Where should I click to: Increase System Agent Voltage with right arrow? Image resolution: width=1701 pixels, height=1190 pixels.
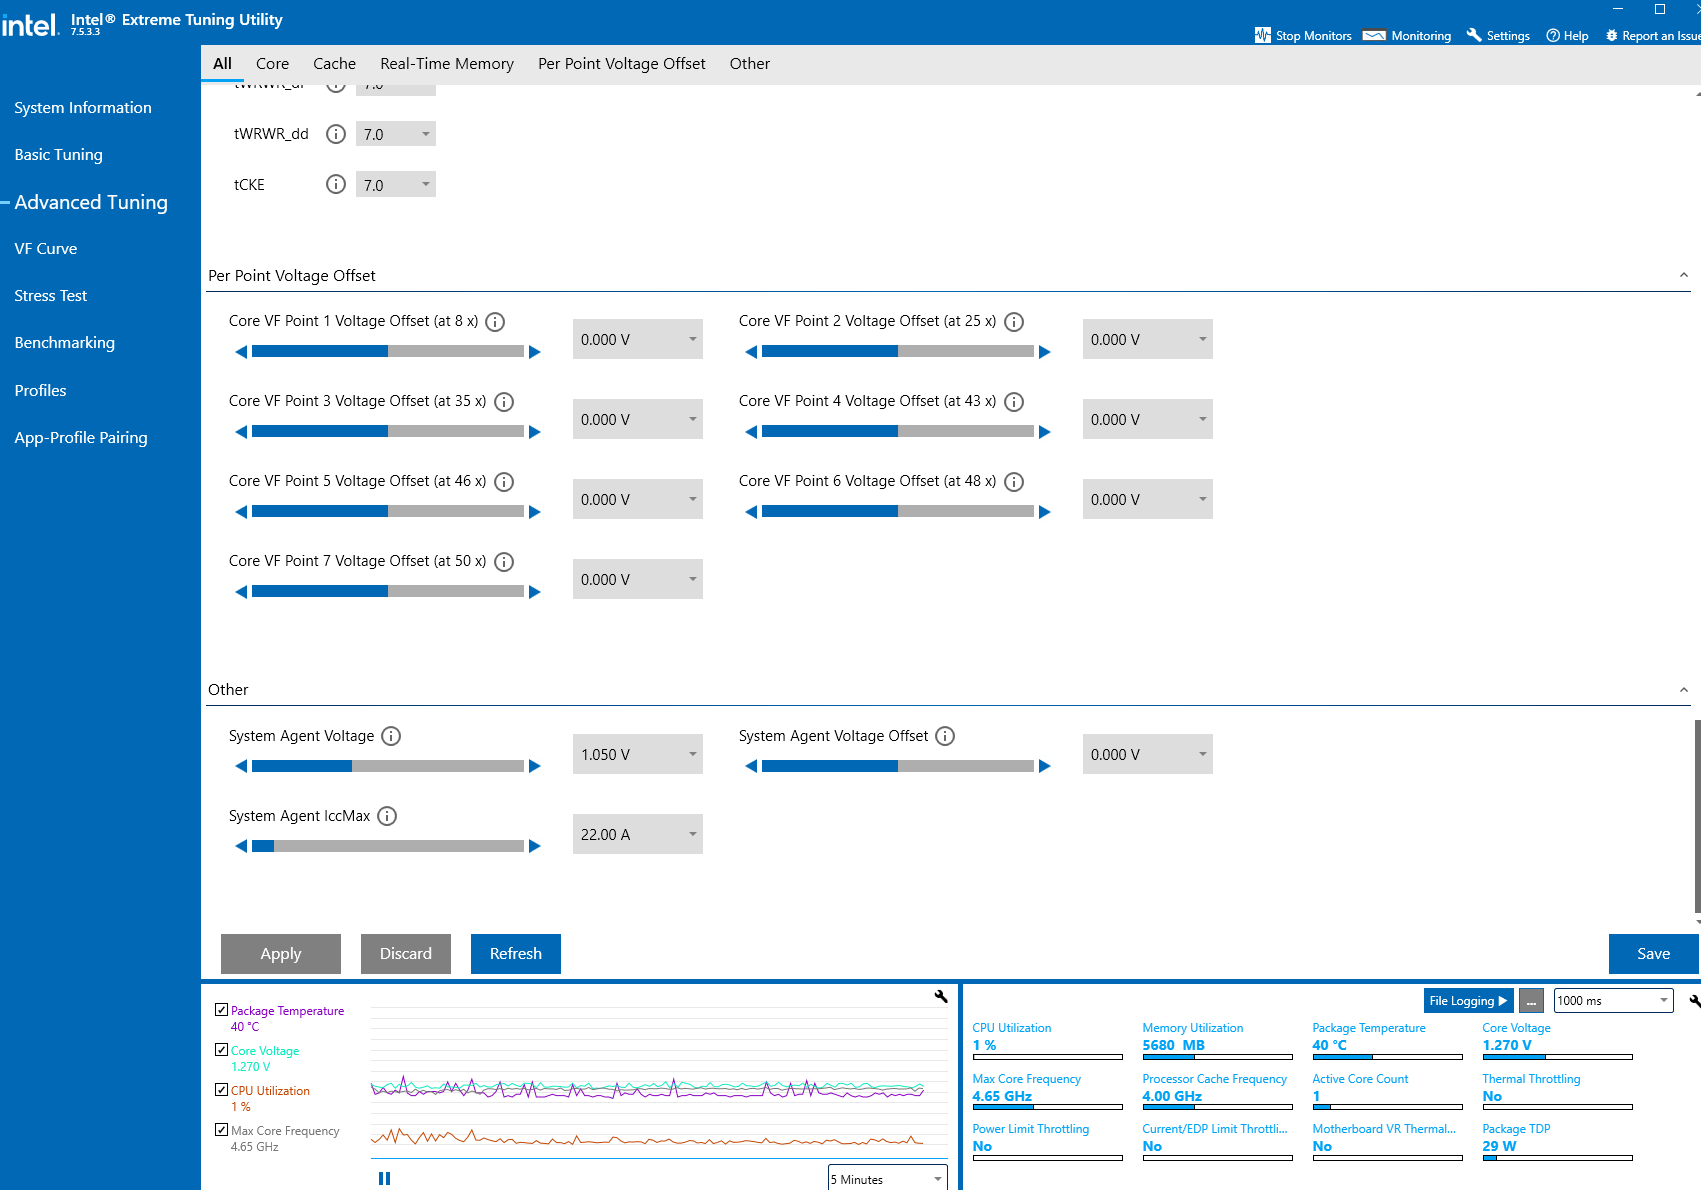pos(535,766)
